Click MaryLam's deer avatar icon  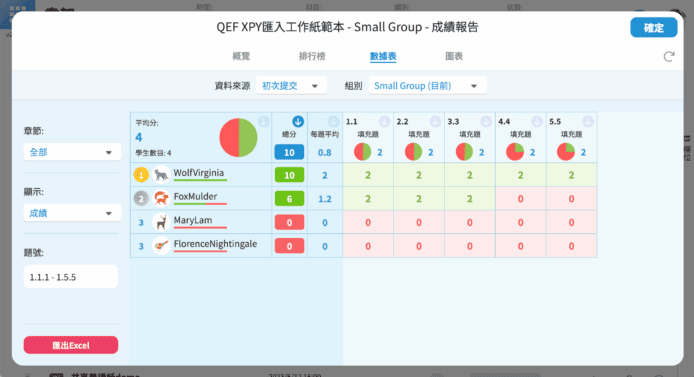click(x=161, y=222)
